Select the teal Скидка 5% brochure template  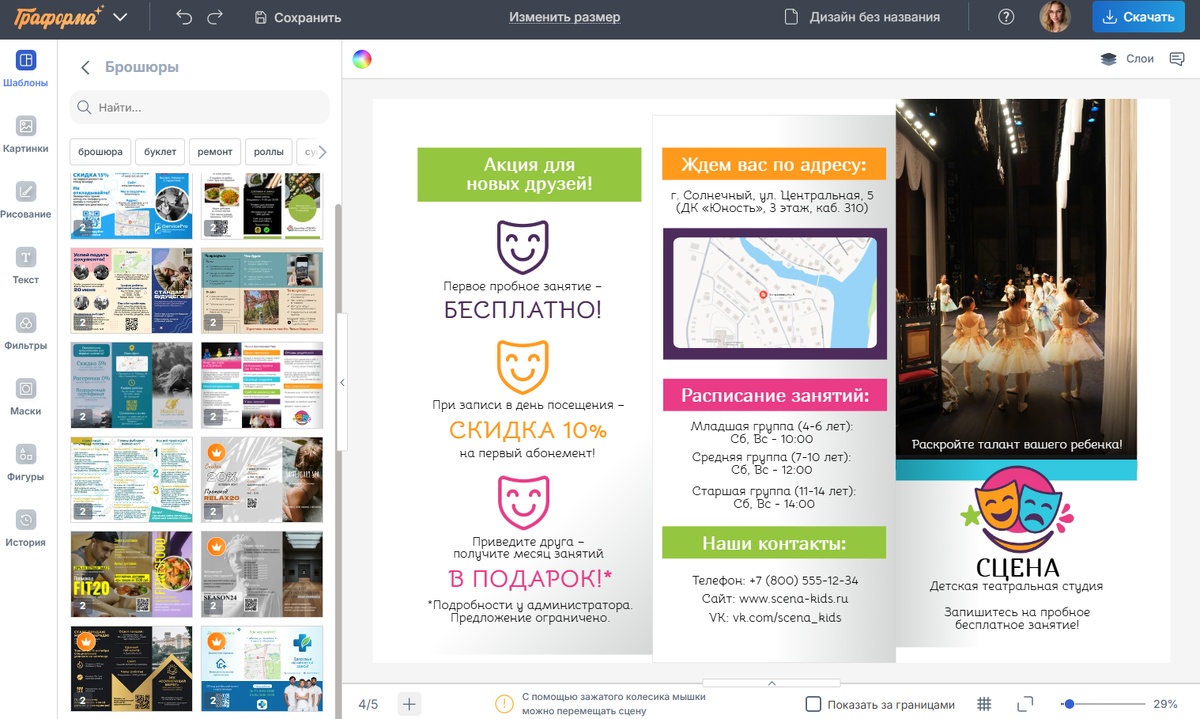click(x=131, y=385)
